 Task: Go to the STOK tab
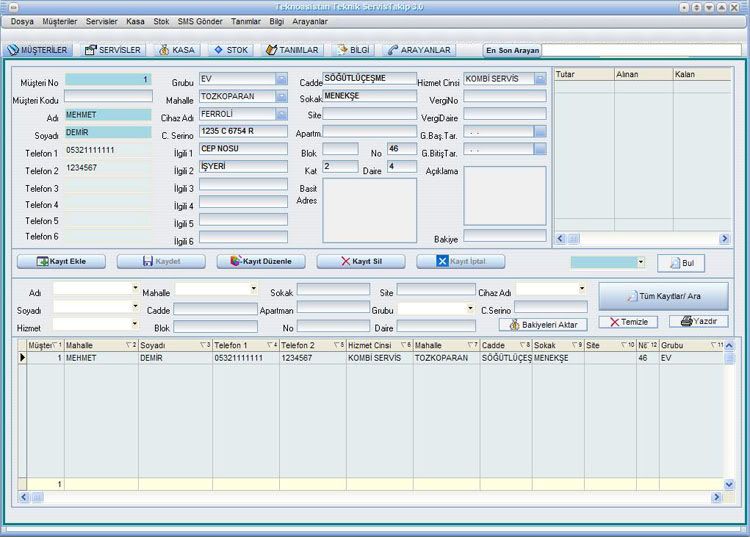[231, 50]
